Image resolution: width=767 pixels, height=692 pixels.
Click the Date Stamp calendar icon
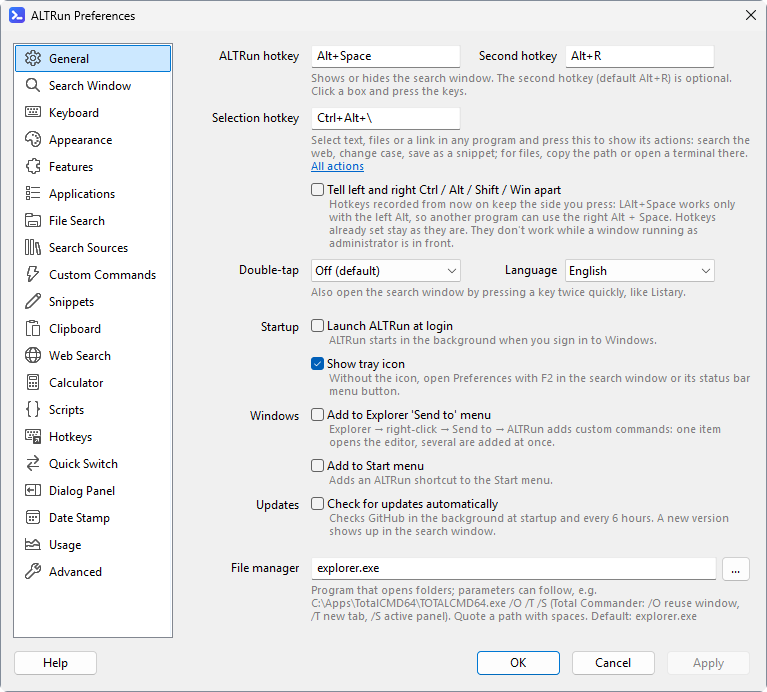[33, 517]
